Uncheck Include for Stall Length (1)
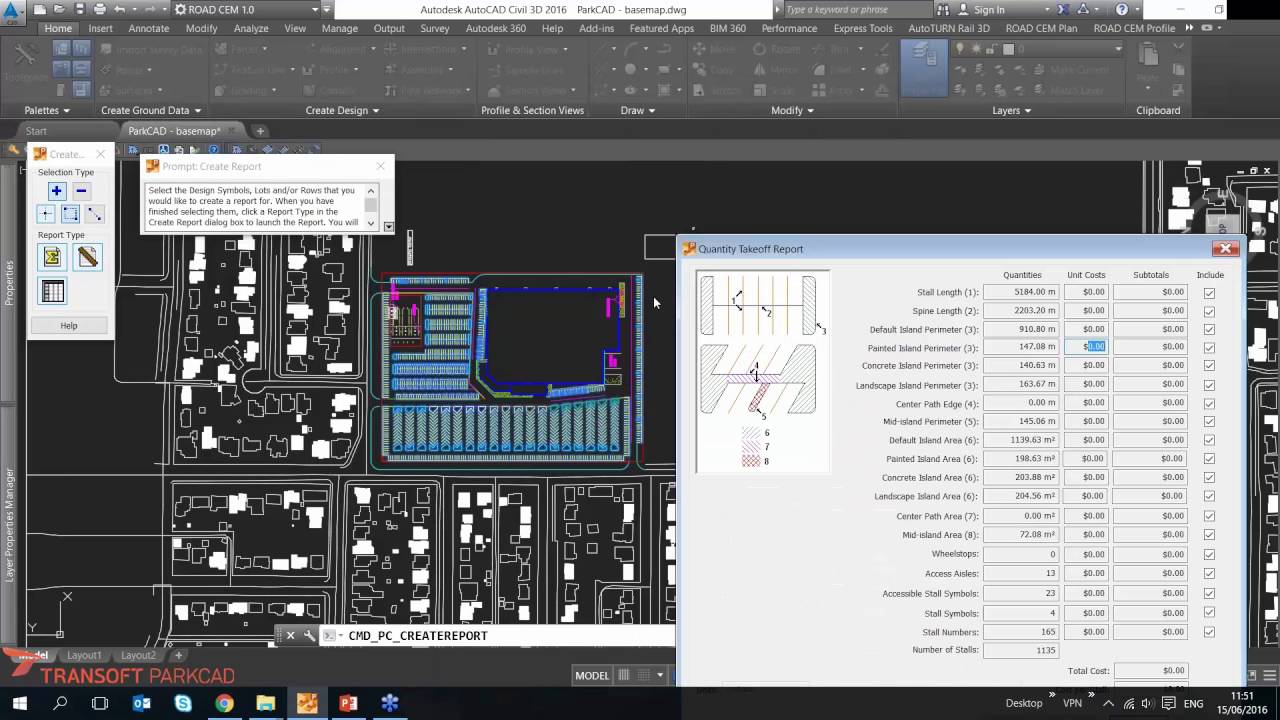Image resolution: width=1280 pixels, height=720 pixels. 1209,293
